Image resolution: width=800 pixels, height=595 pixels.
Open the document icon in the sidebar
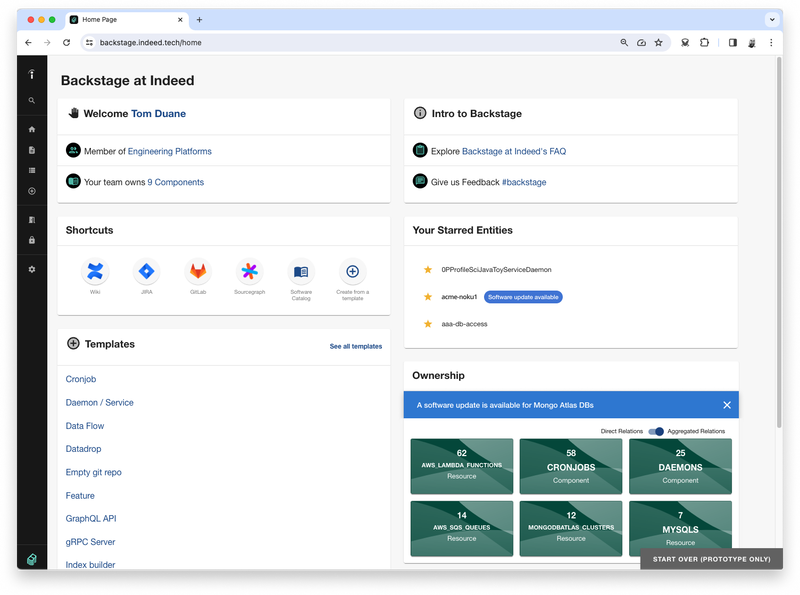[x=32, y=150]
